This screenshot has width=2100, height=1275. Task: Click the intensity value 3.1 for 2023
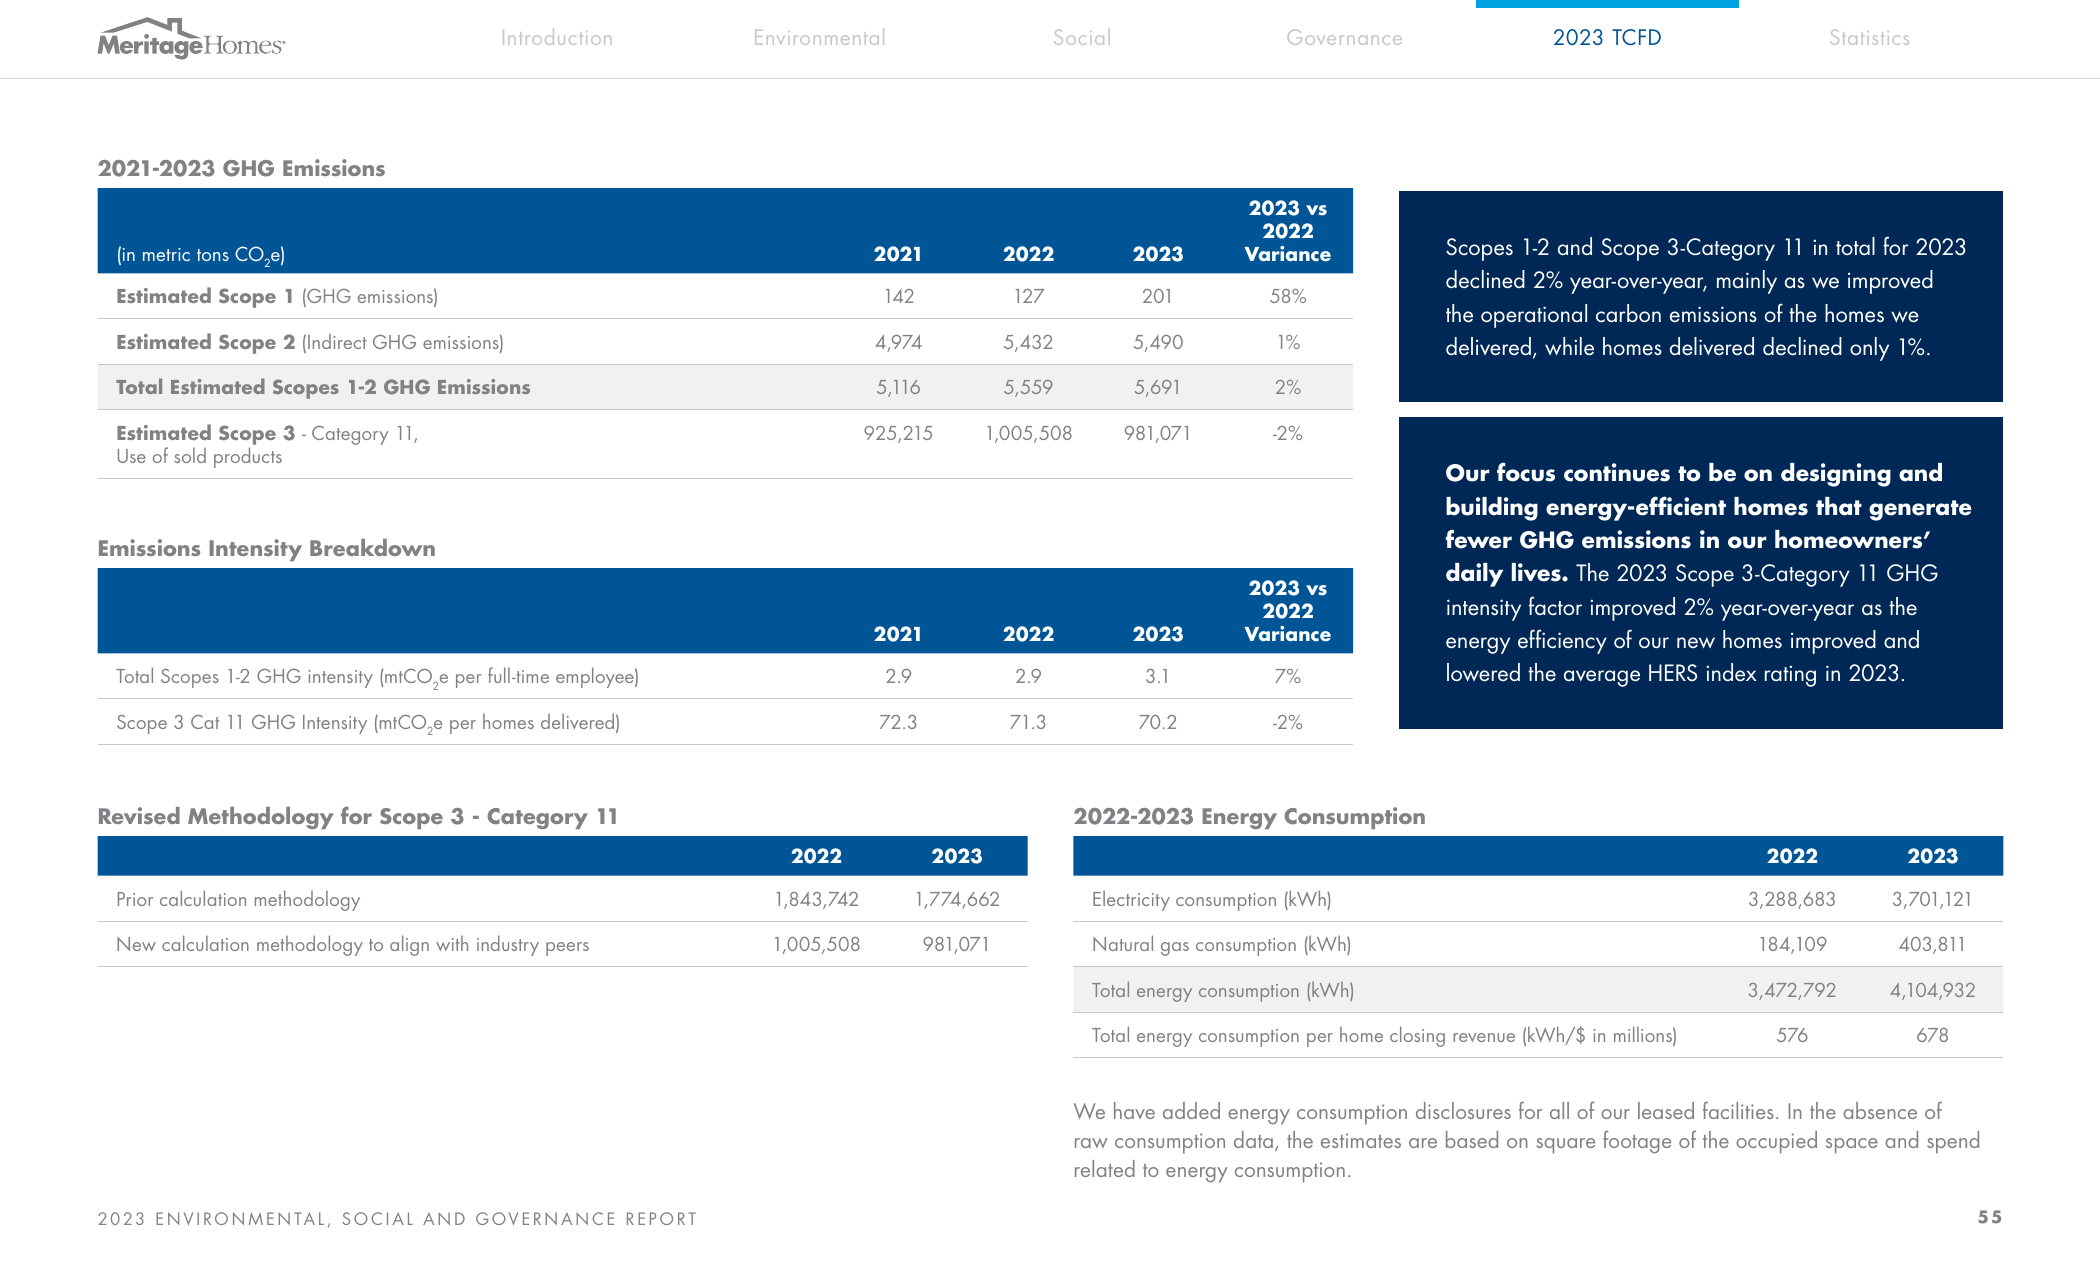pos(1157,676)
